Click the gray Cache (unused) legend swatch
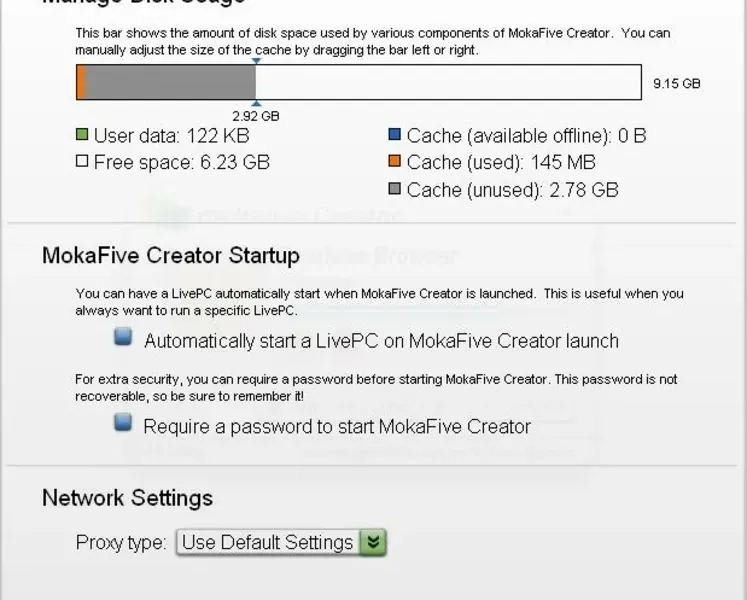The width and height of the screenshot is (747, 600). pos(394,189)
